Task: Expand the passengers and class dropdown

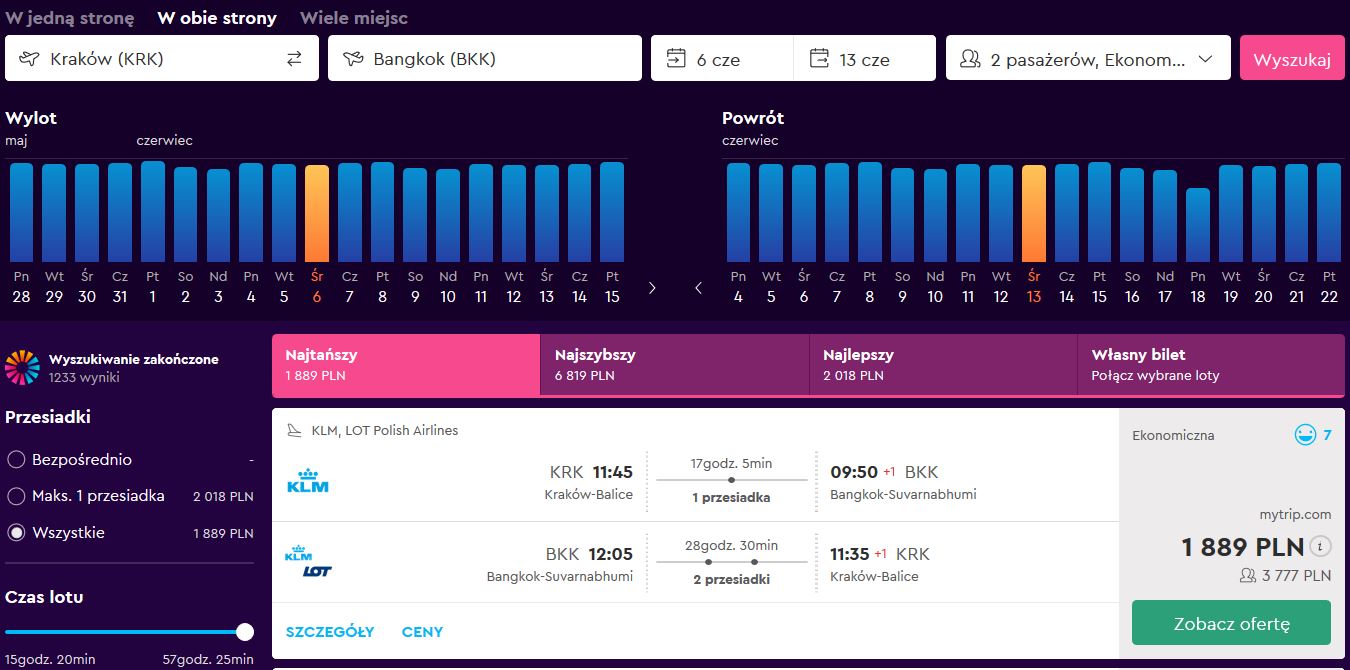Action: tap(1088, 58)
